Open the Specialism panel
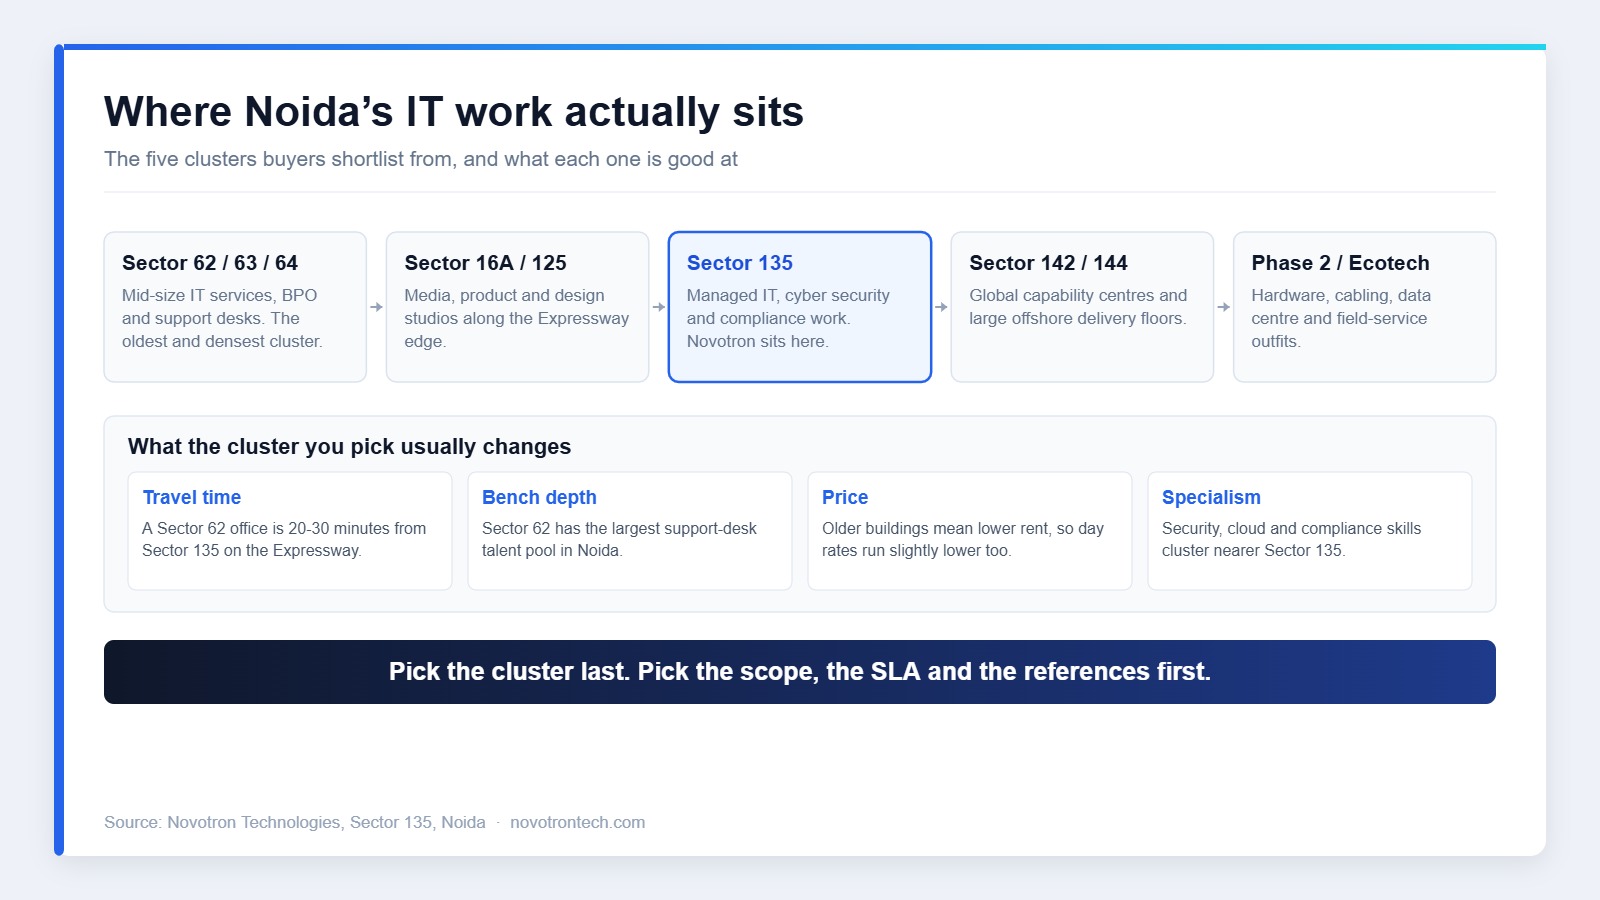 1310,531
